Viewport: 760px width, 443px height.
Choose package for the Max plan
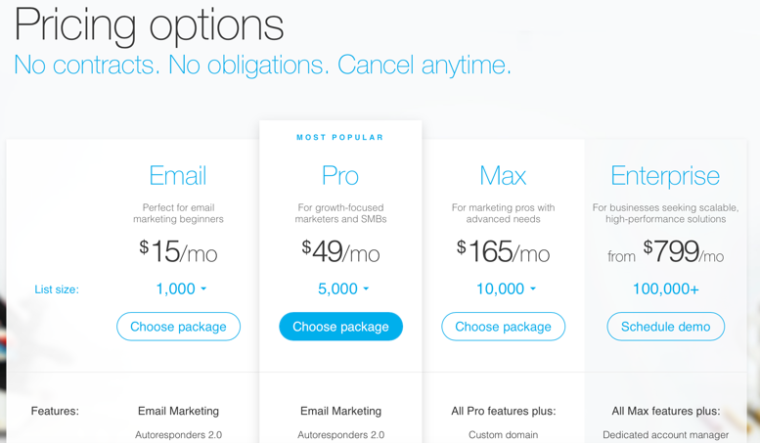[503, 327]
